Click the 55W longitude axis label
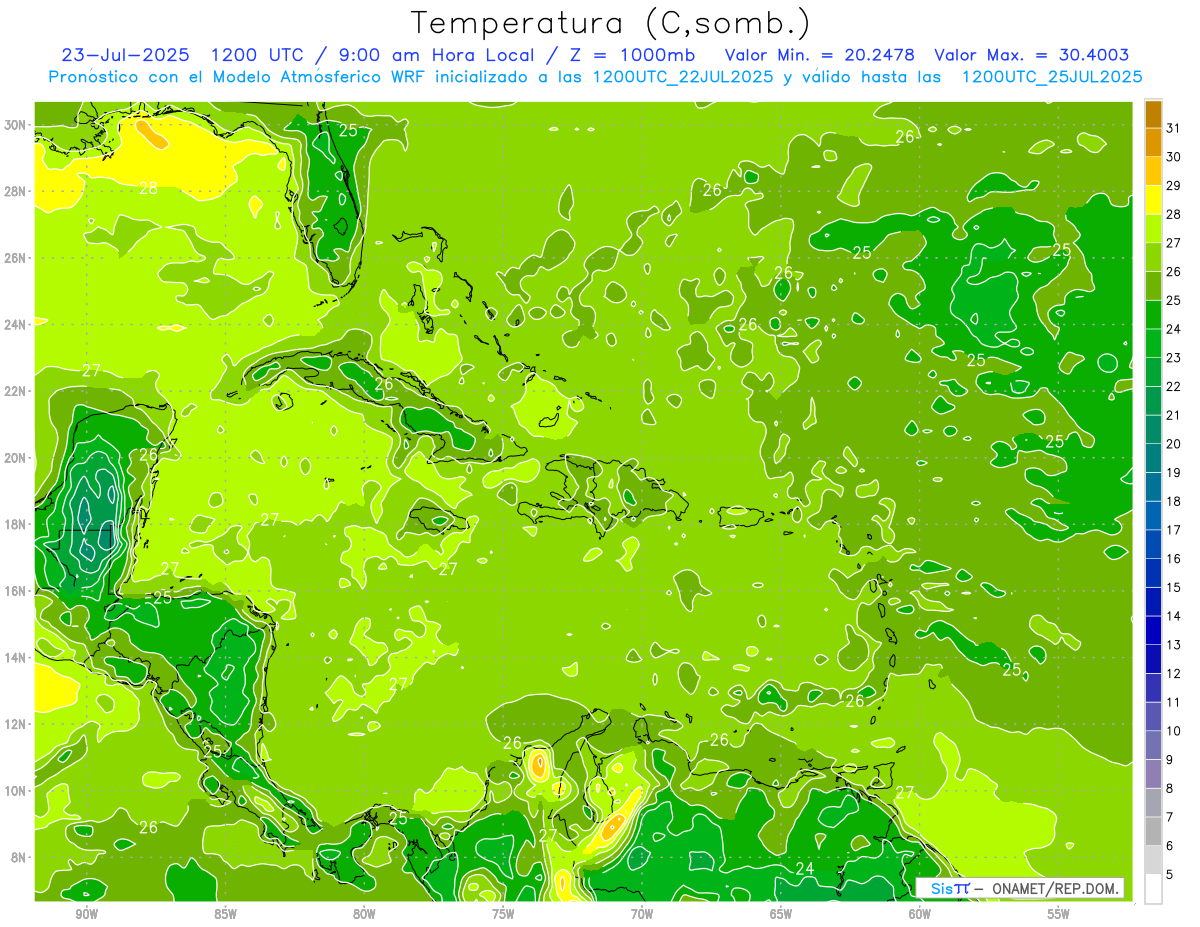The image size is (1200, 927). pyautogui.click(x=1059, y=914)
